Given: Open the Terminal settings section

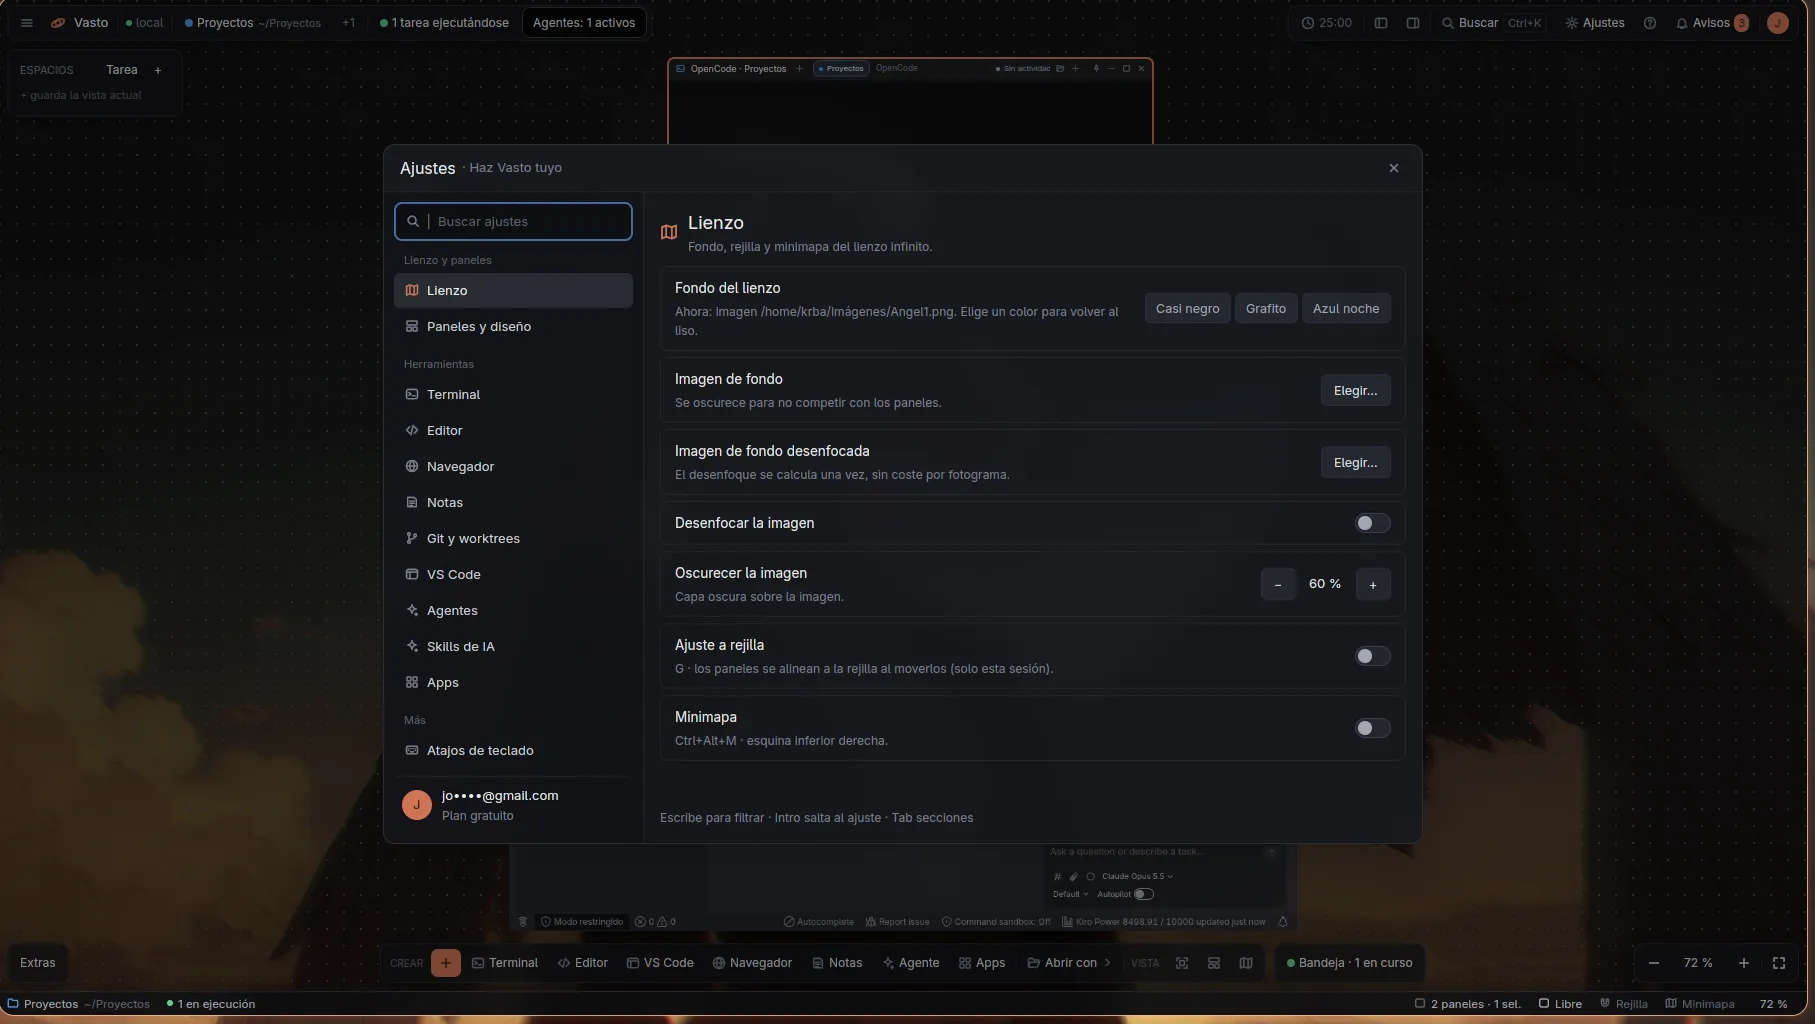Looking at the screenshot, I should coord(513,395).
